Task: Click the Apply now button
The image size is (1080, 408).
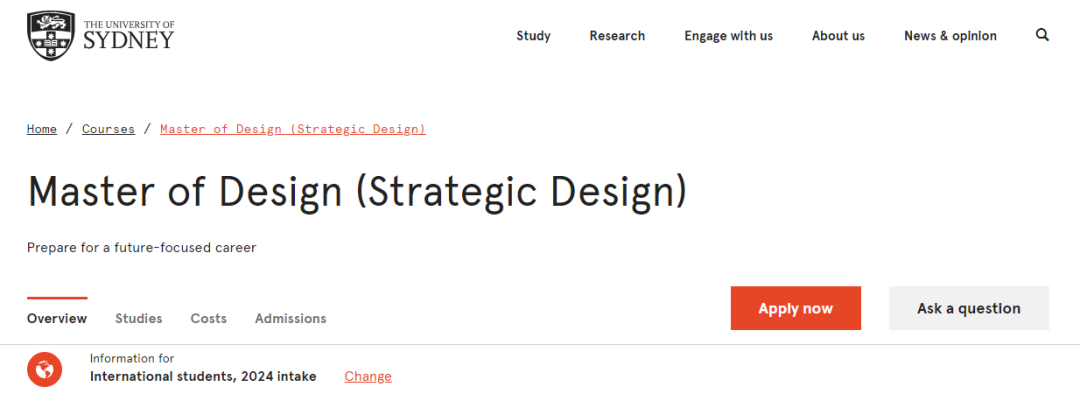Action: (x=796, y=308)
